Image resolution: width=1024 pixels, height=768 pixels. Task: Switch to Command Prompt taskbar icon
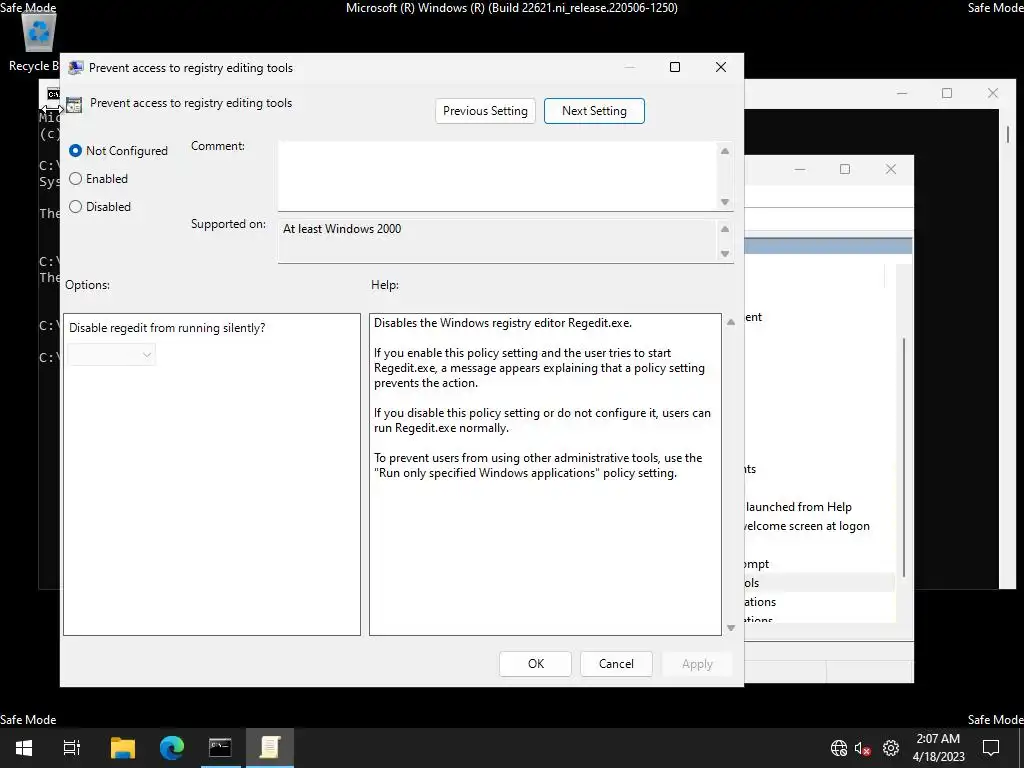pos(220,747)
